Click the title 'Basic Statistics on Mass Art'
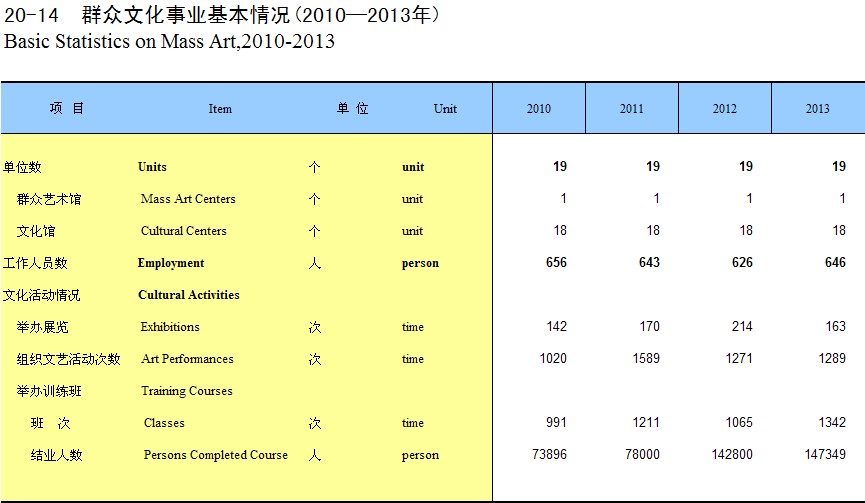The height and width of the screenshot is (503, 865). 169,42
